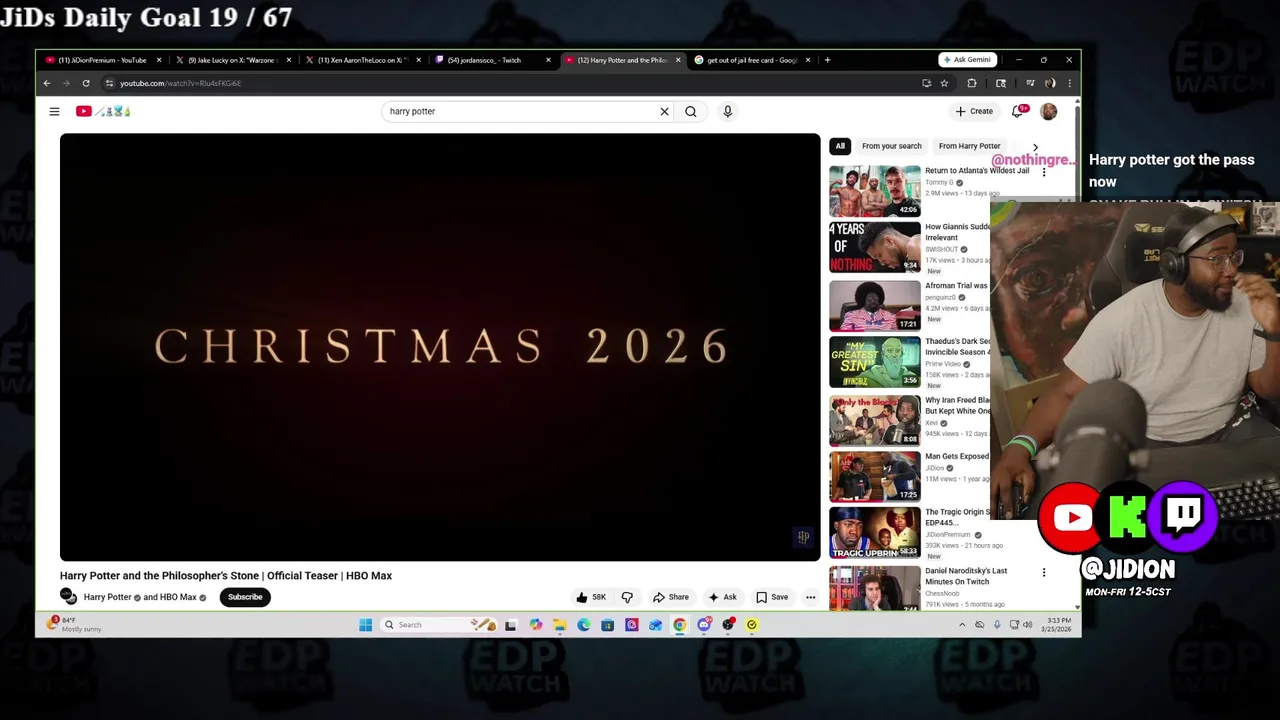Viewport: 1280px width, 720px height.
Task: Switch to Jake Lucky on X tab
Action: pyautogui.click(x=236, y=60)
